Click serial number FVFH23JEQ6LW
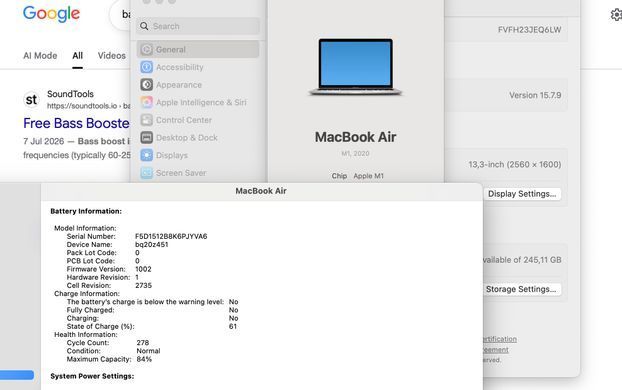 click(x=529, y=30)
